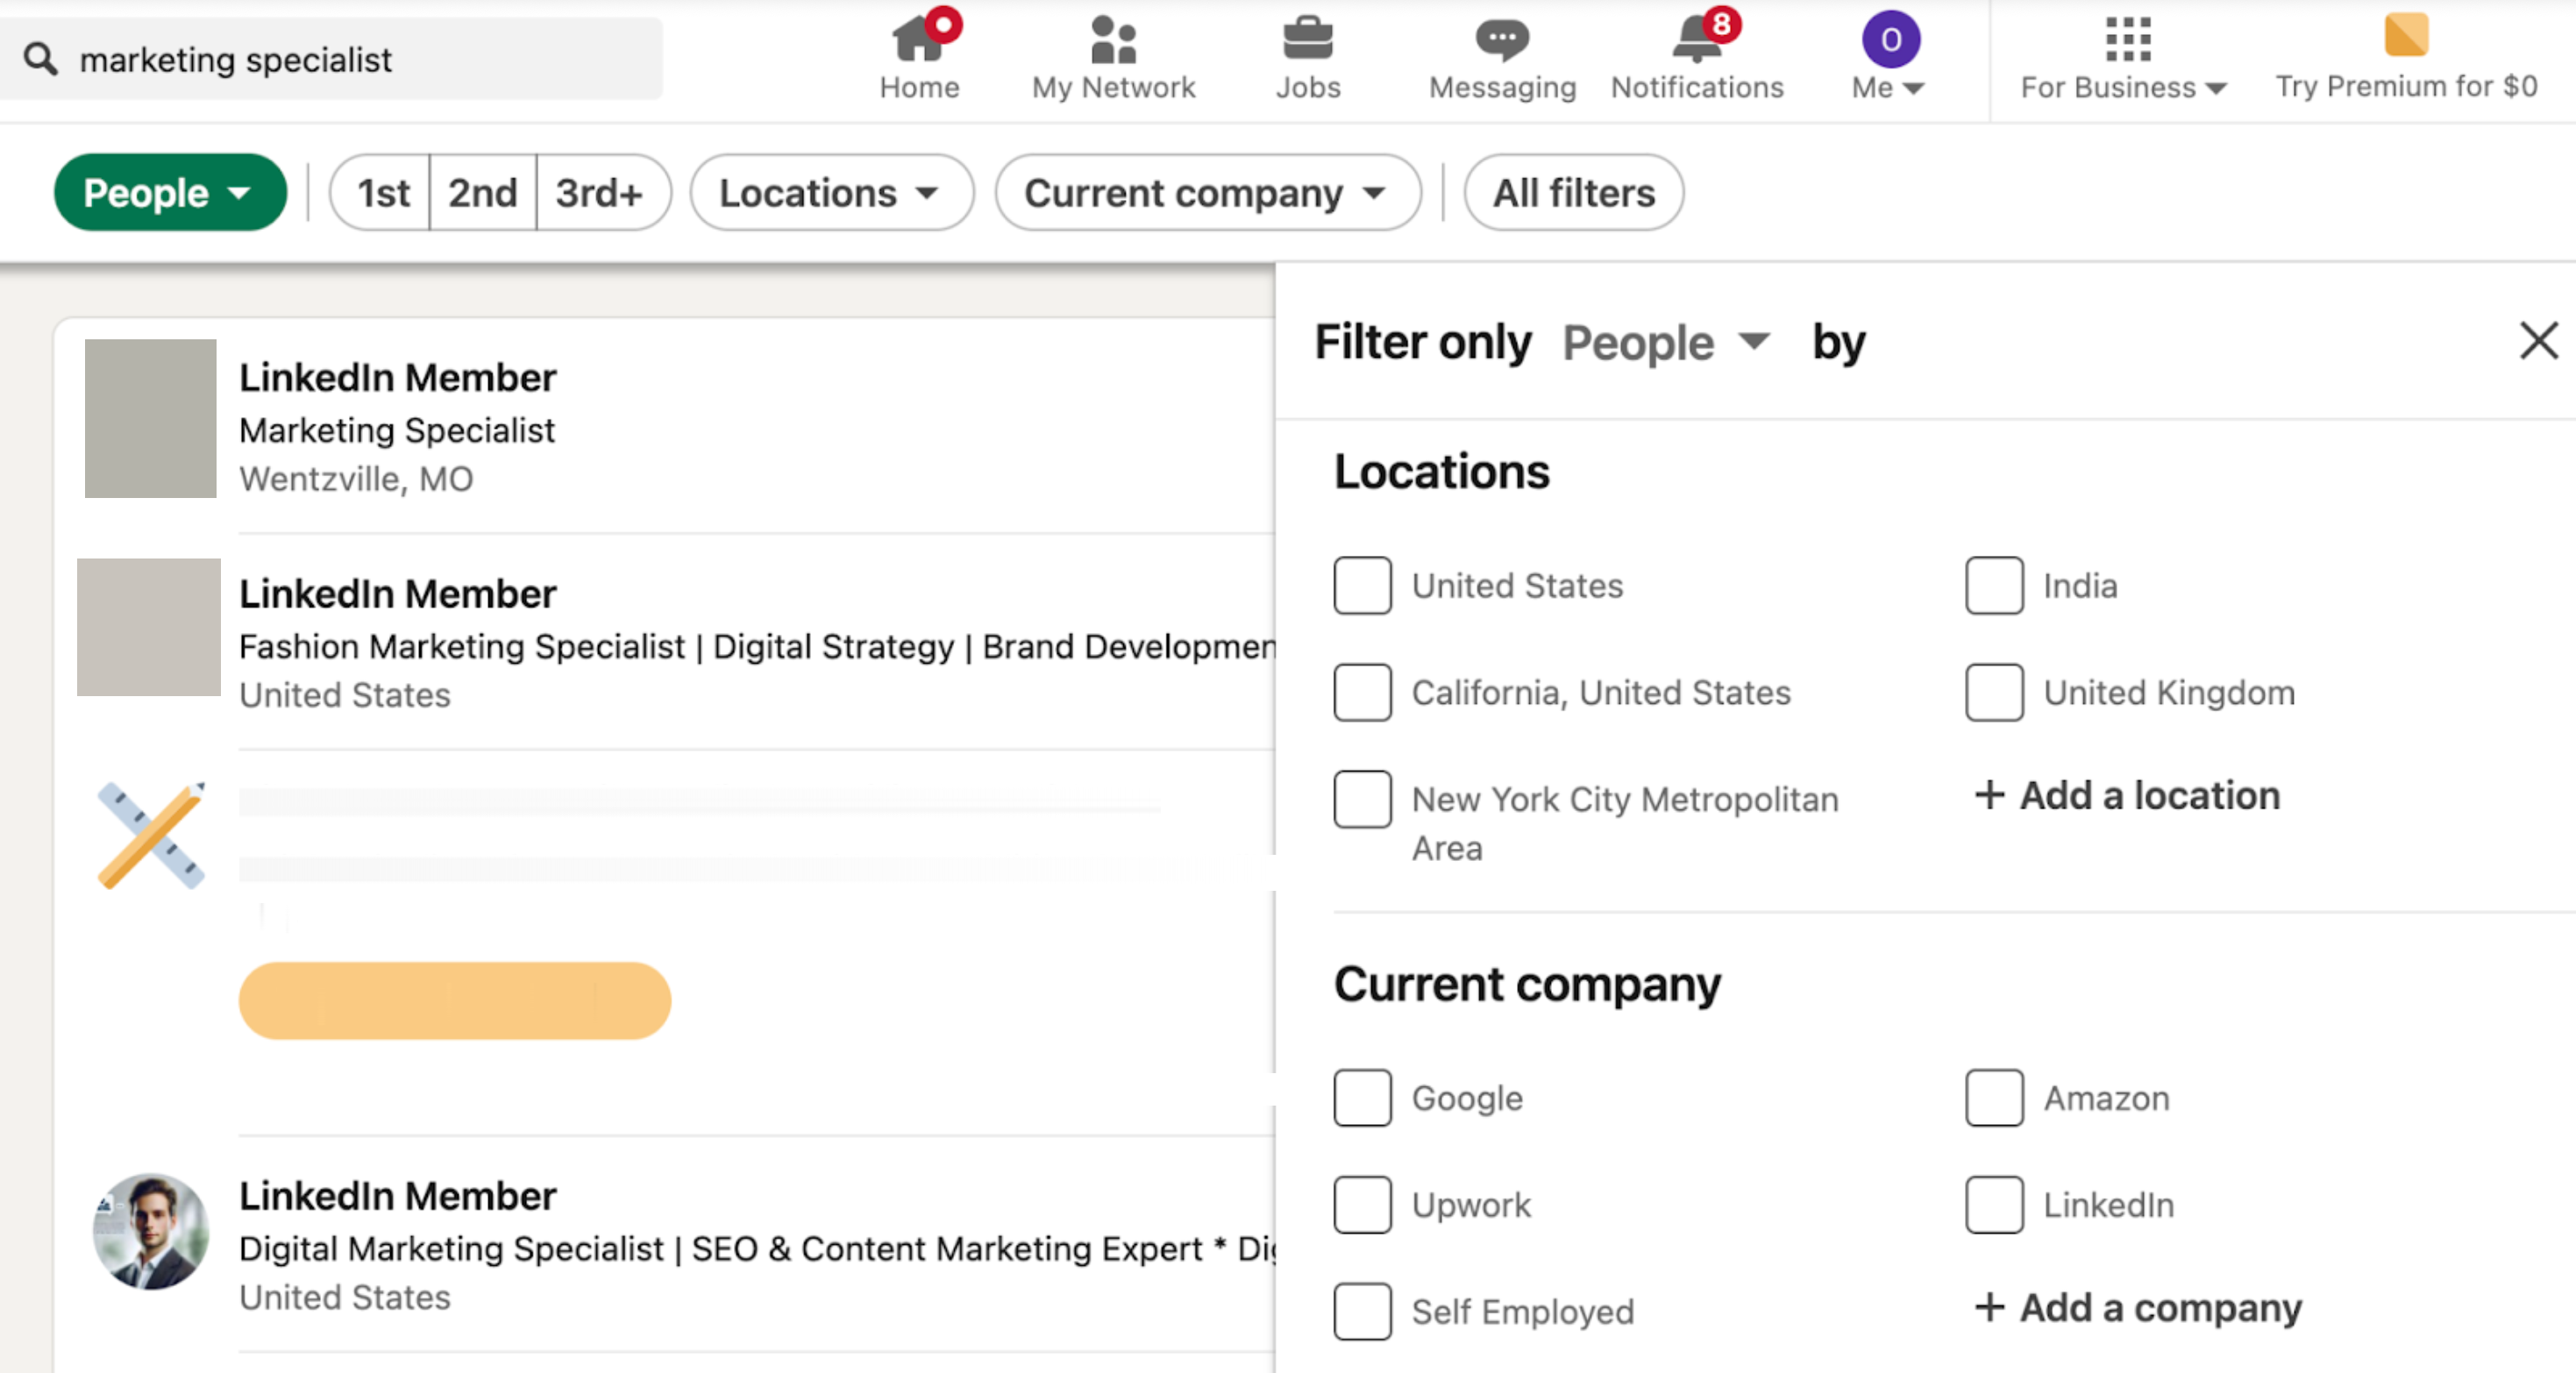2576x1373 pixels.
Task: Open Digital Marketing Specialist member profile
Action: click(x=397, y=1195)
